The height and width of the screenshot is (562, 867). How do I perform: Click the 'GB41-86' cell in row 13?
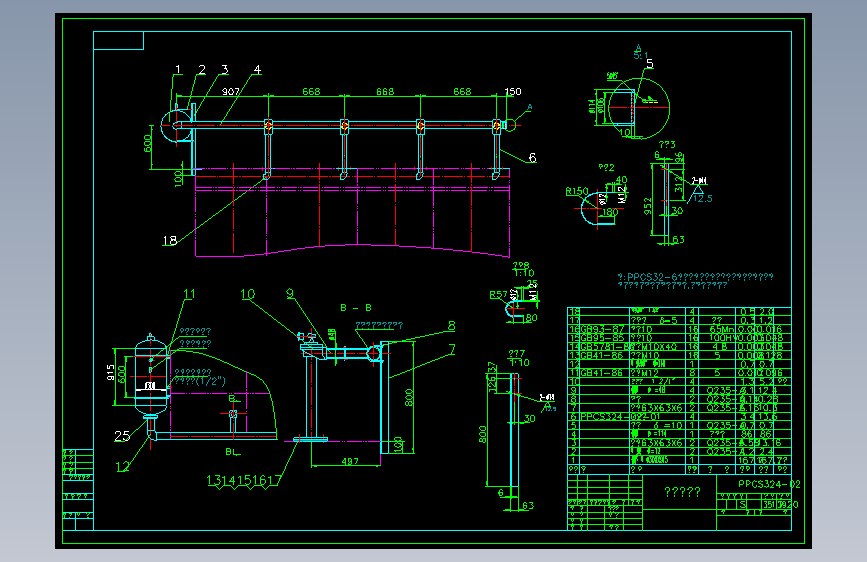point(602,355)
